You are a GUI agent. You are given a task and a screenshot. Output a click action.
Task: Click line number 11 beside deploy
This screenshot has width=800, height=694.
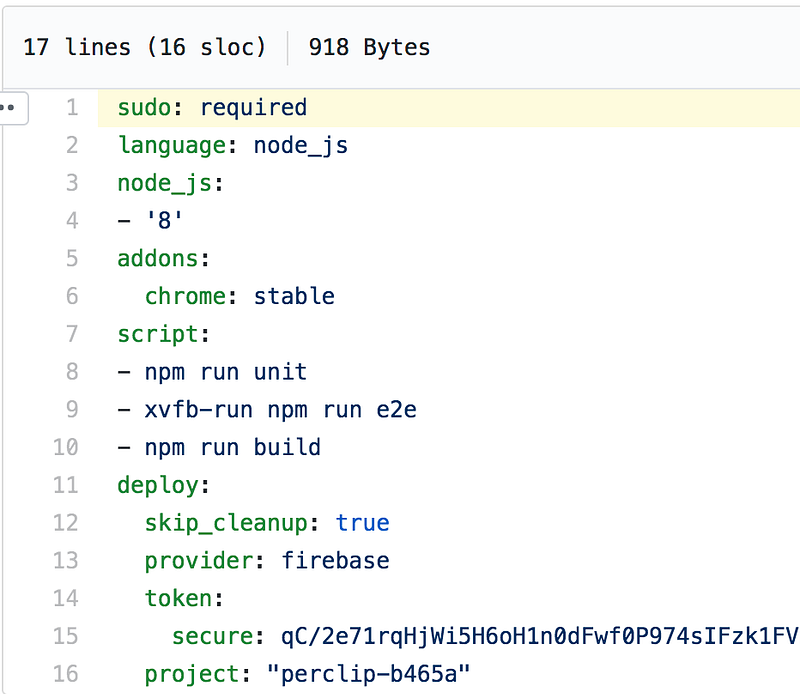click(x=66, y=485)
